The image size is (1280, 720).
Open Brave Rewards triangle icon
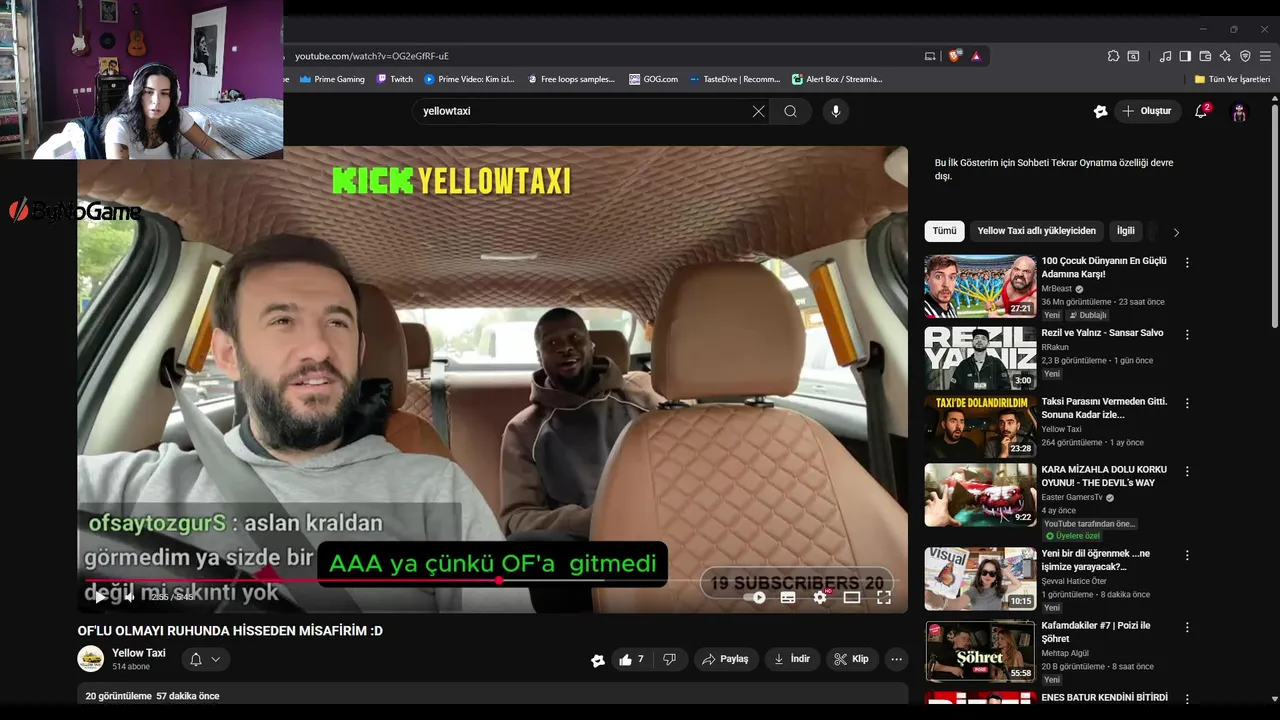tap(976, 56)
